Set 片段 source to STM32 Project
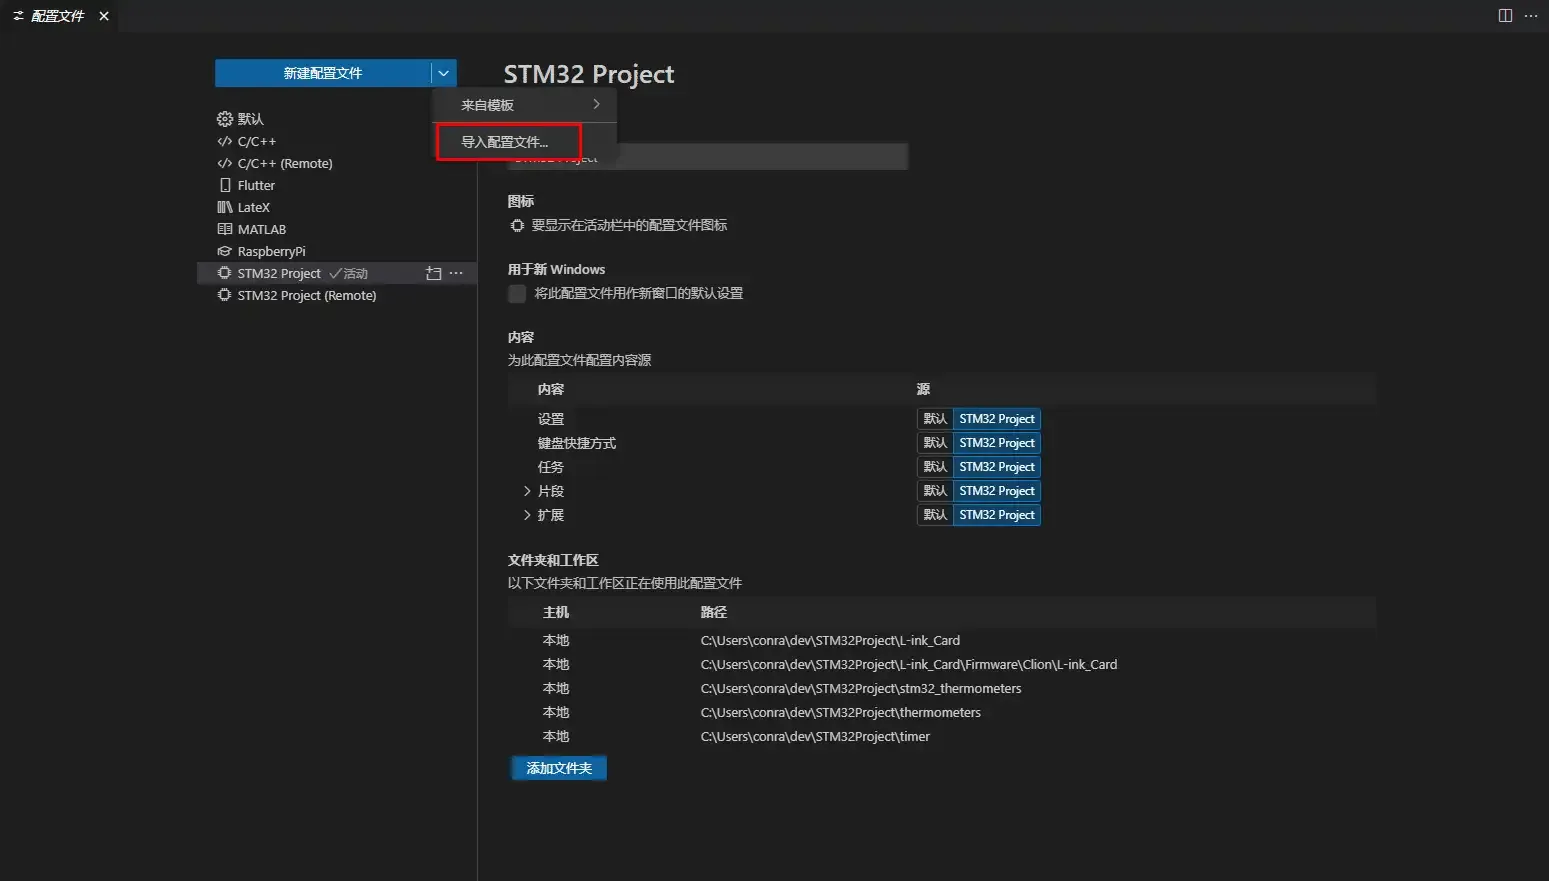 [x=997, y=491]
